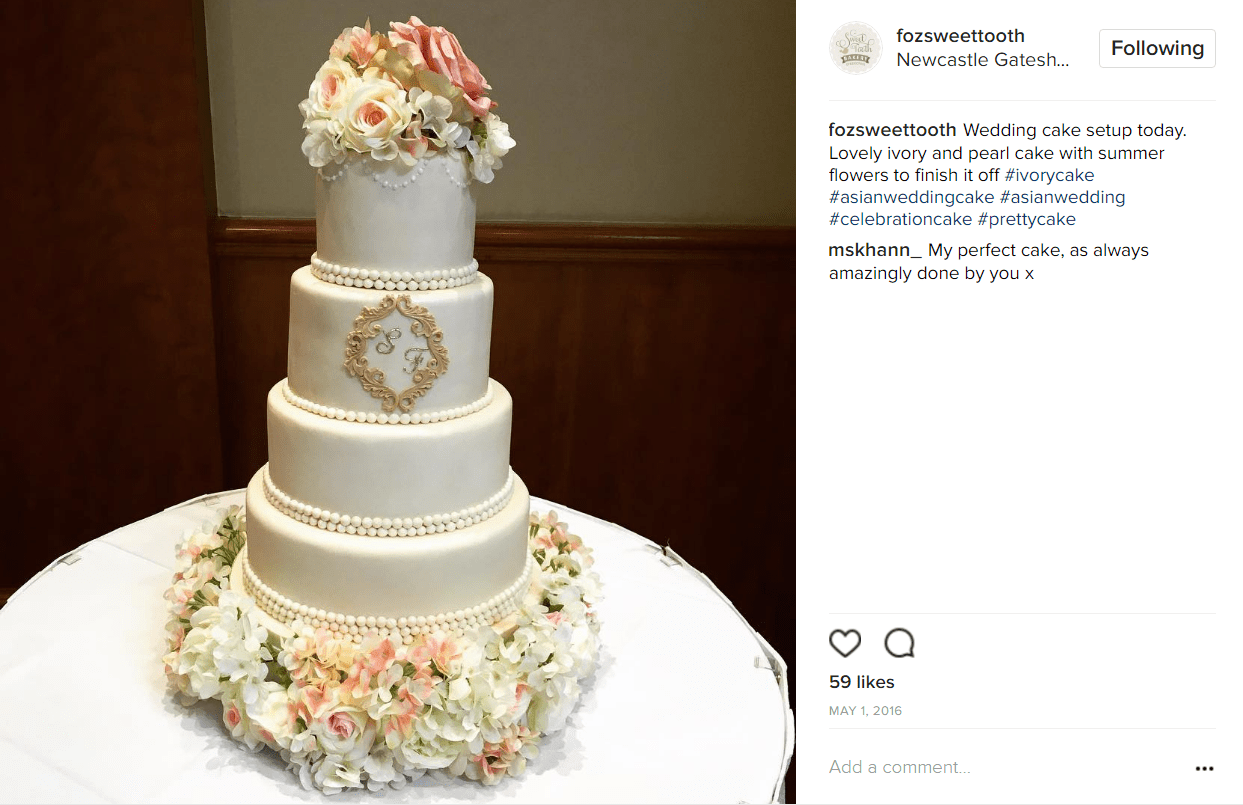Open the MAY 1, 2016 timestamp
Viewport: 1243px width, 805px height.
(x=866, y=711)
